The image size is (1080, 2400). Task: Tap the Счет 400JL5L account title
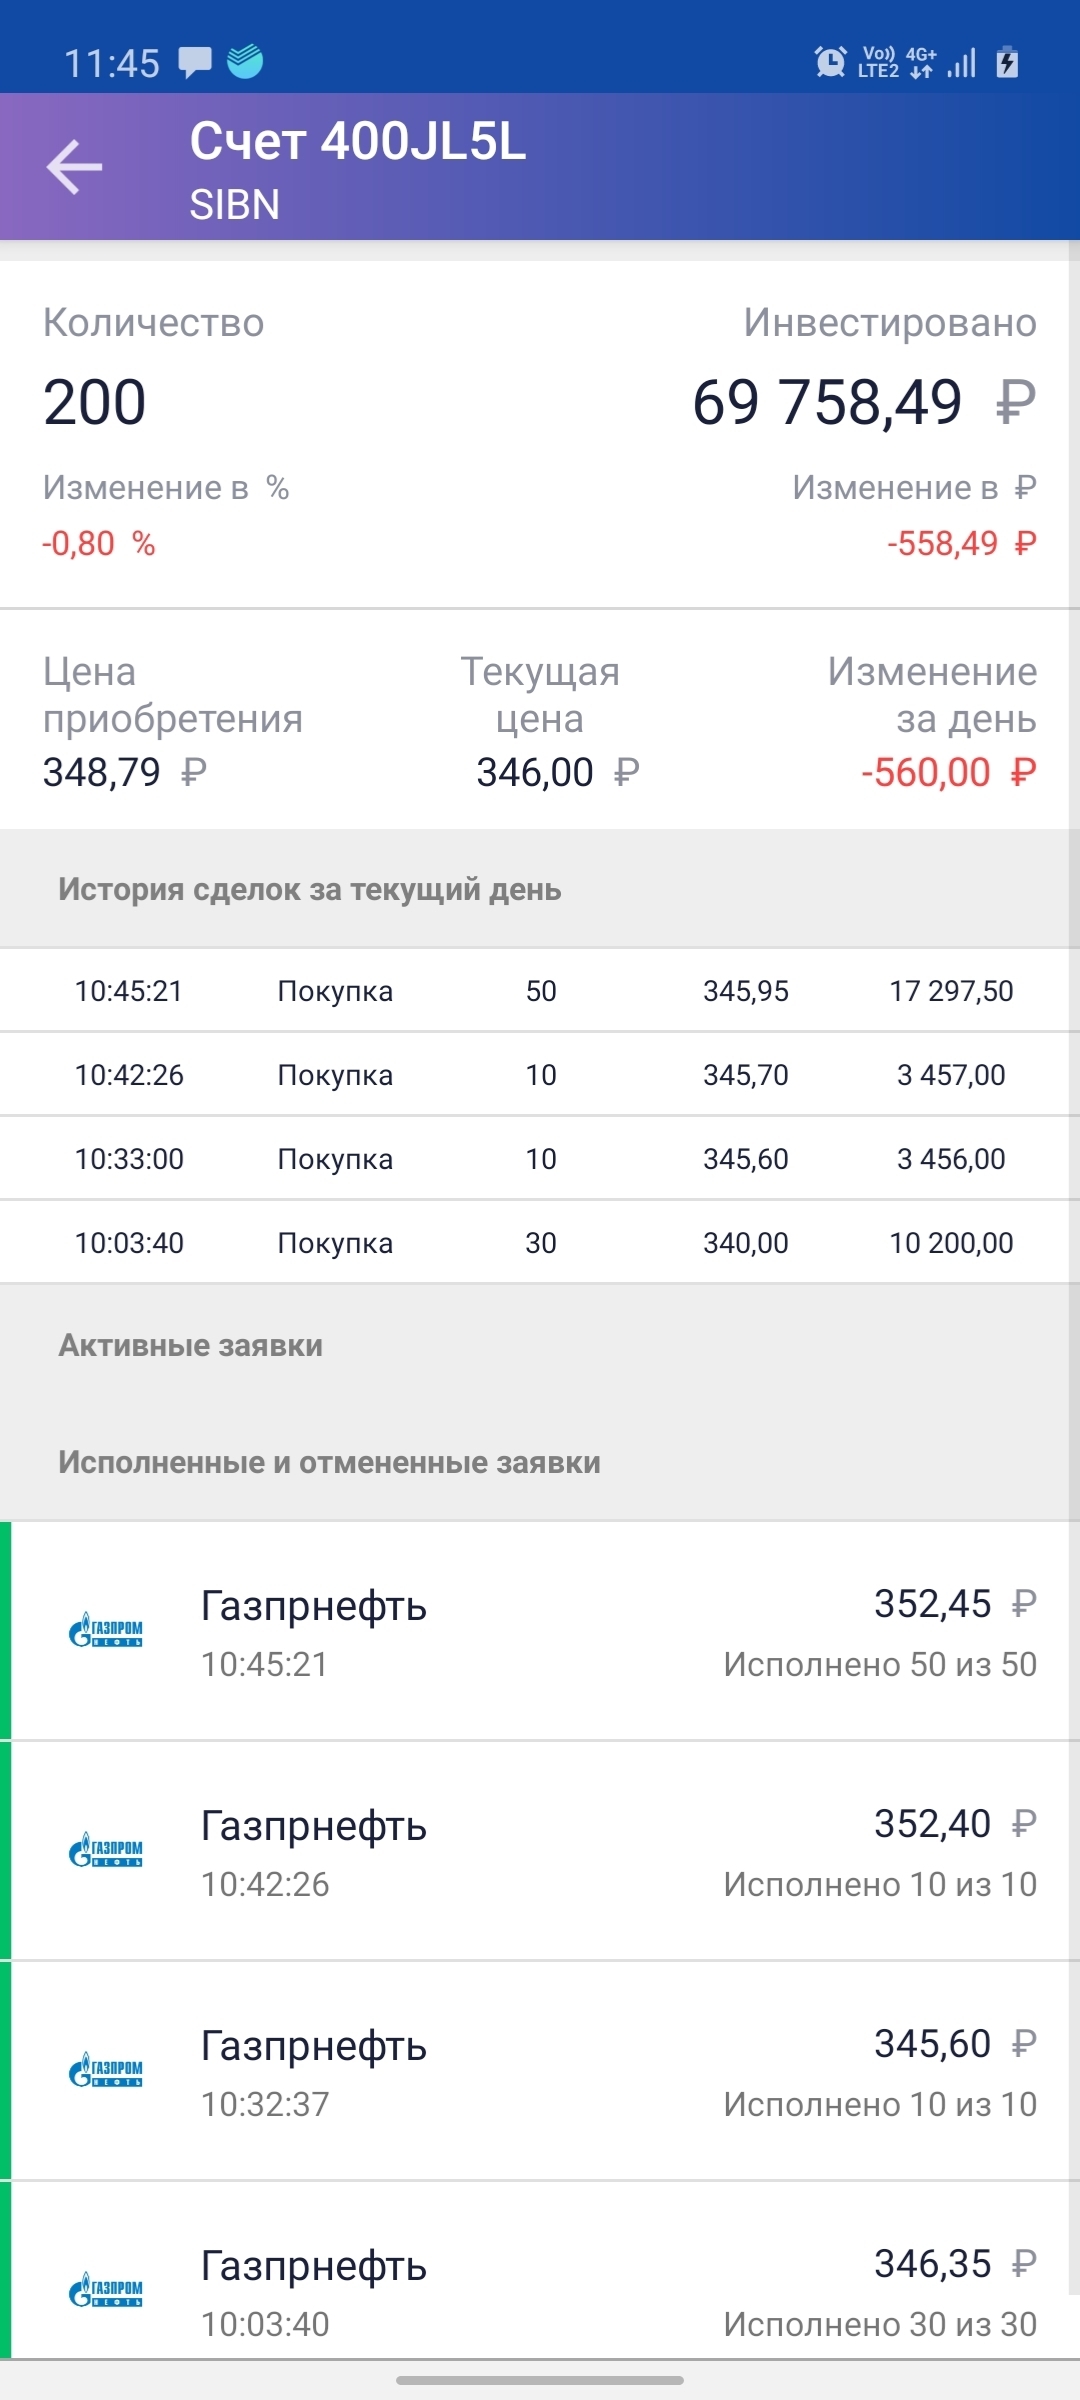[x=358, y=141]
